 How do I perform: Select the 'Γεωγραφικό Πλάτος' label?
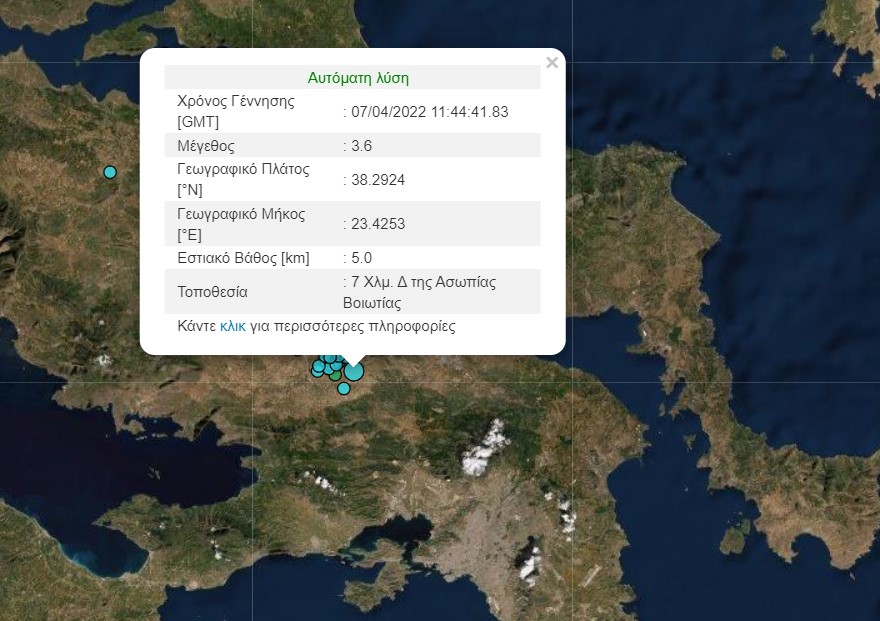click(243, 169)
